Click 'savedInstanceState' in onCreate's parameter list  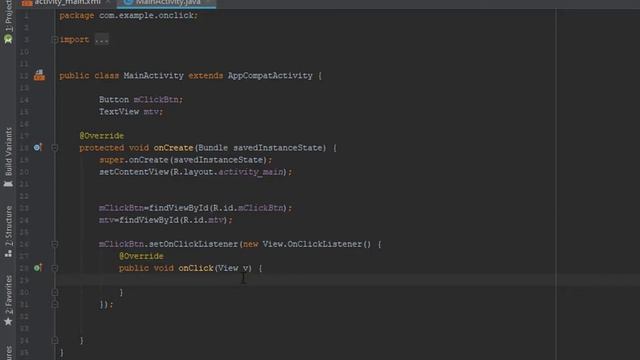(278, 148)
